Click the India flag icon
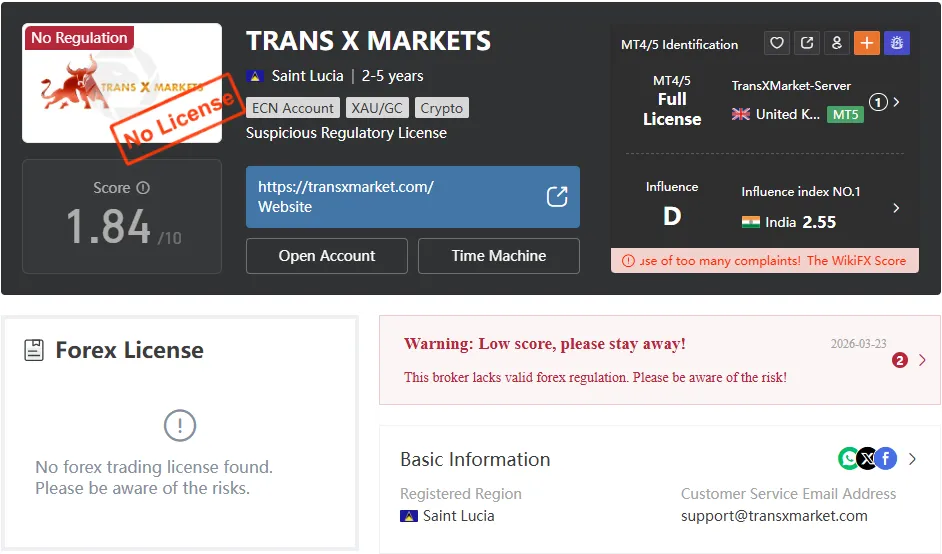 [750, 222]
